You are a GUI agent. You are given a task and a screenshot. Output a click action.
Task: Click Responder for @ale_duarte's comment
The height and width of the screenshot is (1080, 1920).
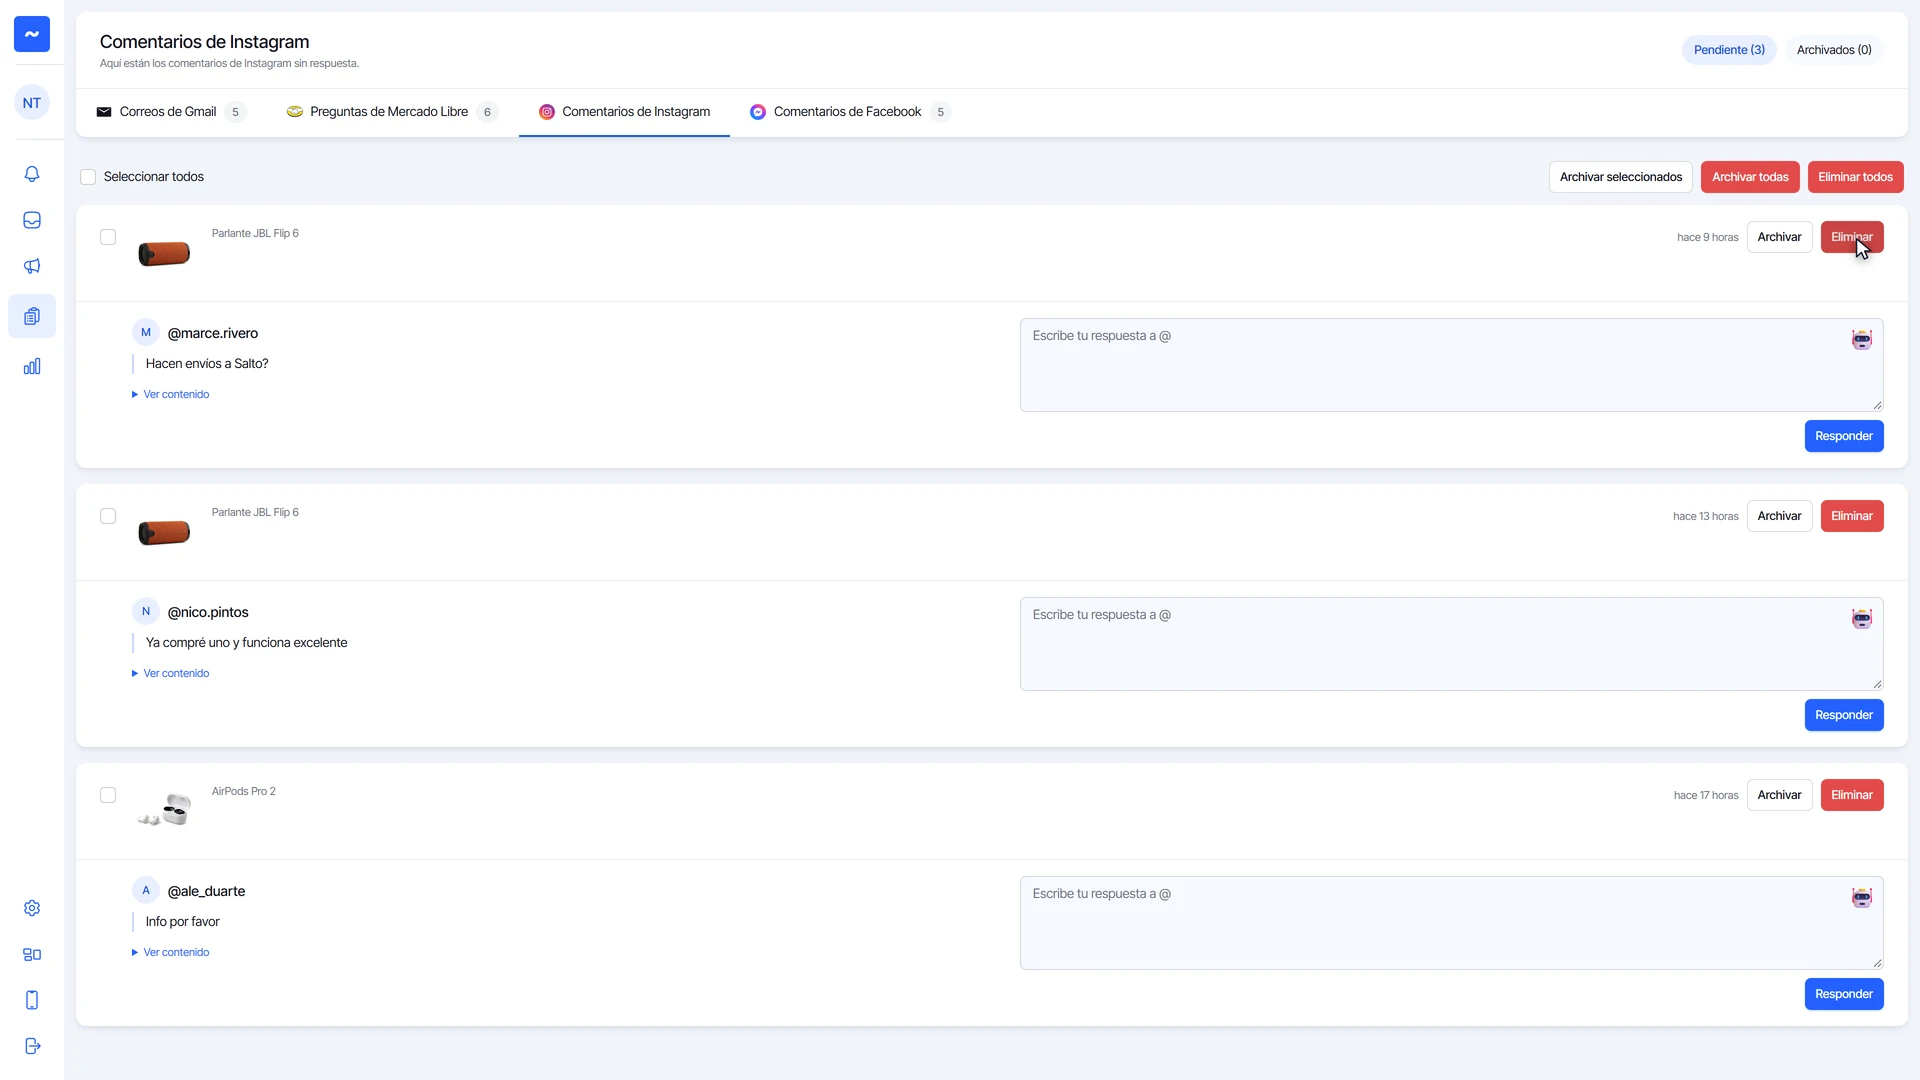coord(1844,994)
